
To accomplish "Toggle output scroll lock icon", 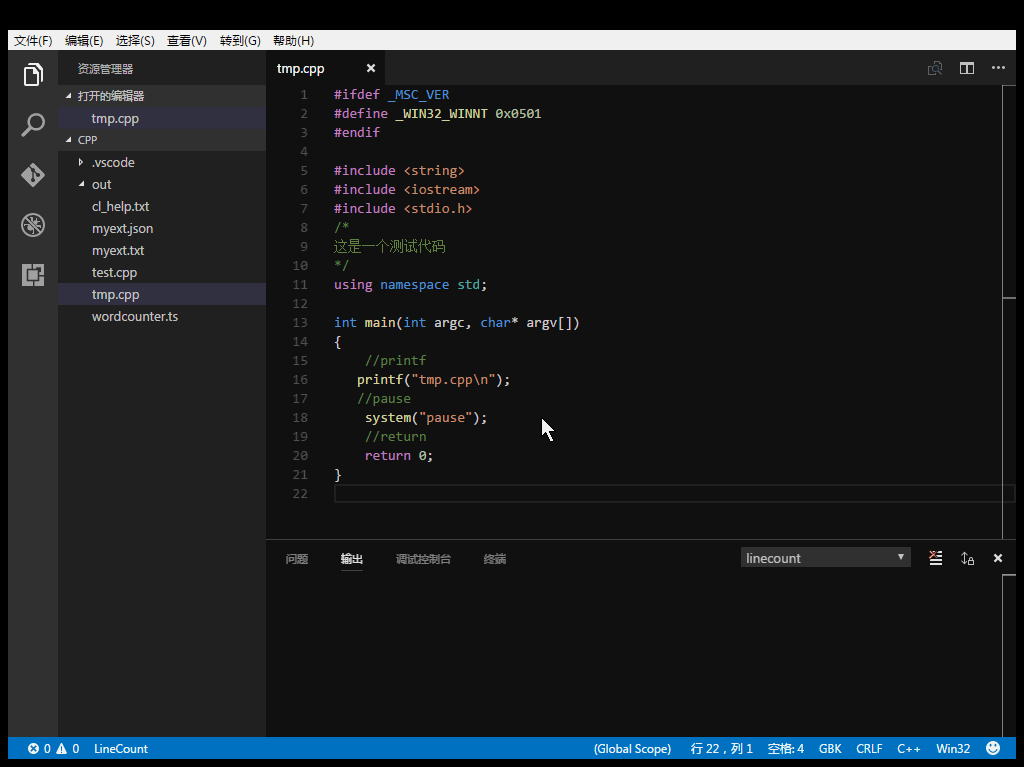I will coord(967,558).
